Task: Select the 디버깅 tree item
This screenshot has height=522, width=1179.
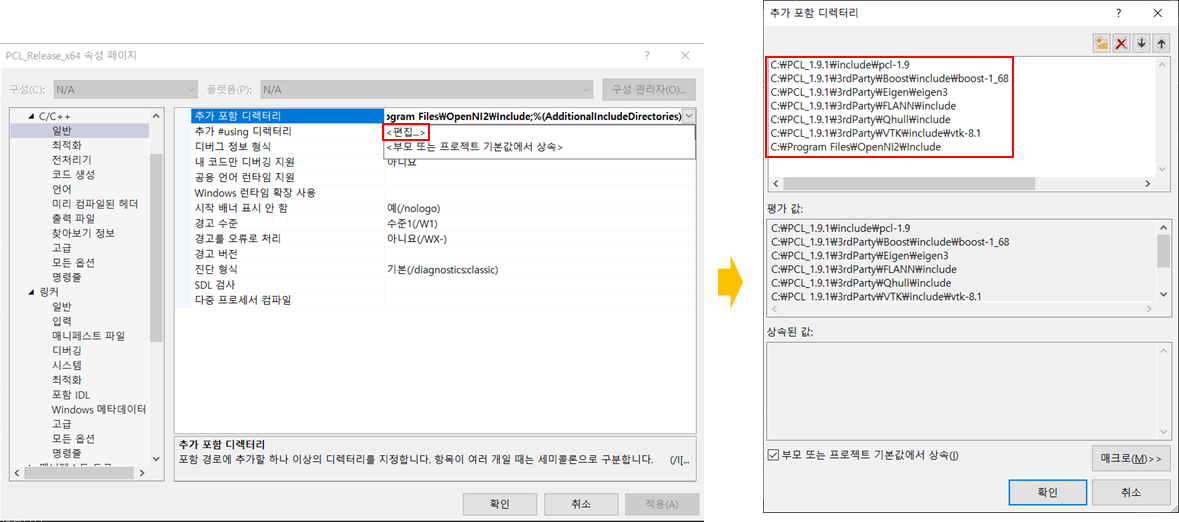Action: [67, 351]
